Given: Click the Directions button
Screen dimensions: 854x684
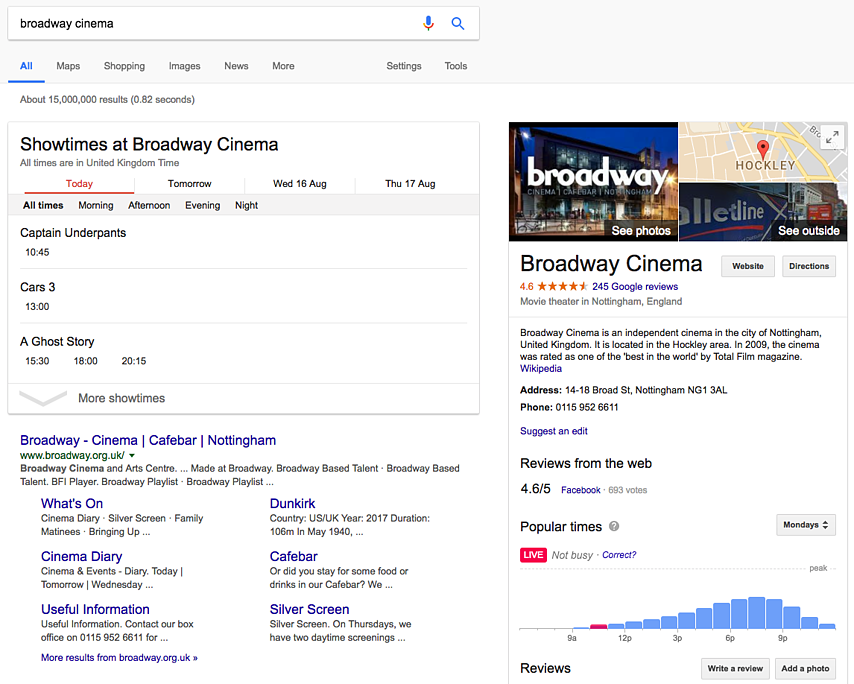Looking at the screenshot, I should 809,266.
